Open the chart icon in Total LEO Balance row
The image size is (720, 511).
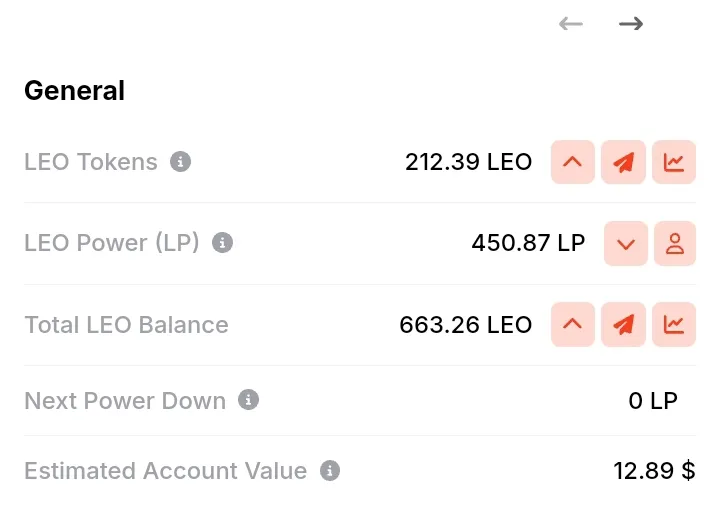[674, 325]
